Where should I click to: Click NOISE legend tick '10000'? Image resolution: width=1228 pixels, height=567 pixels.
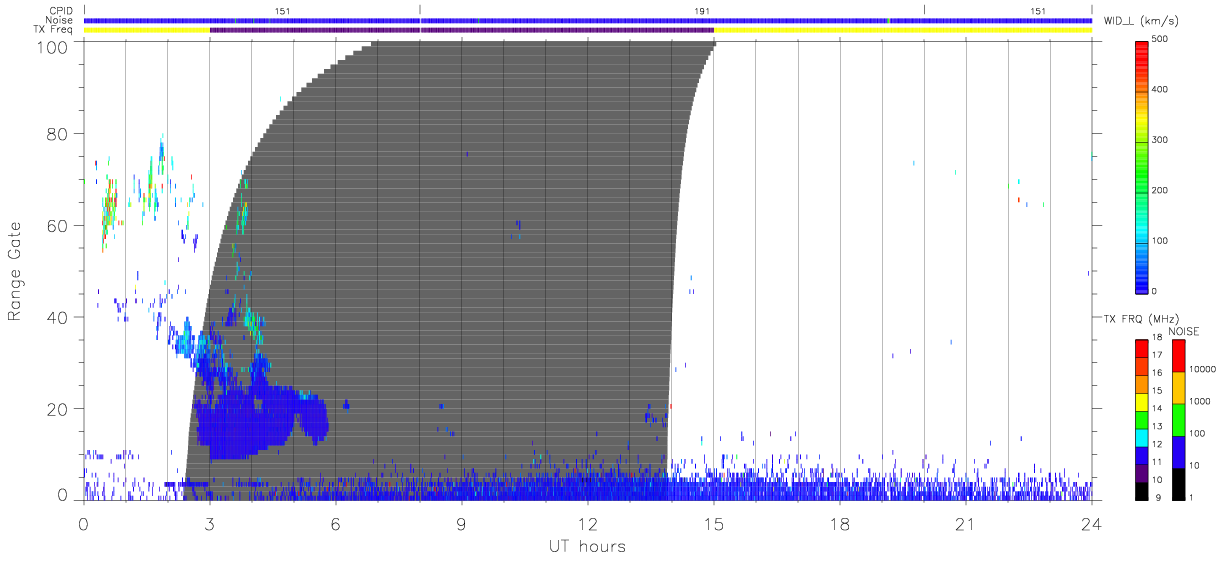pos(1202,369)
